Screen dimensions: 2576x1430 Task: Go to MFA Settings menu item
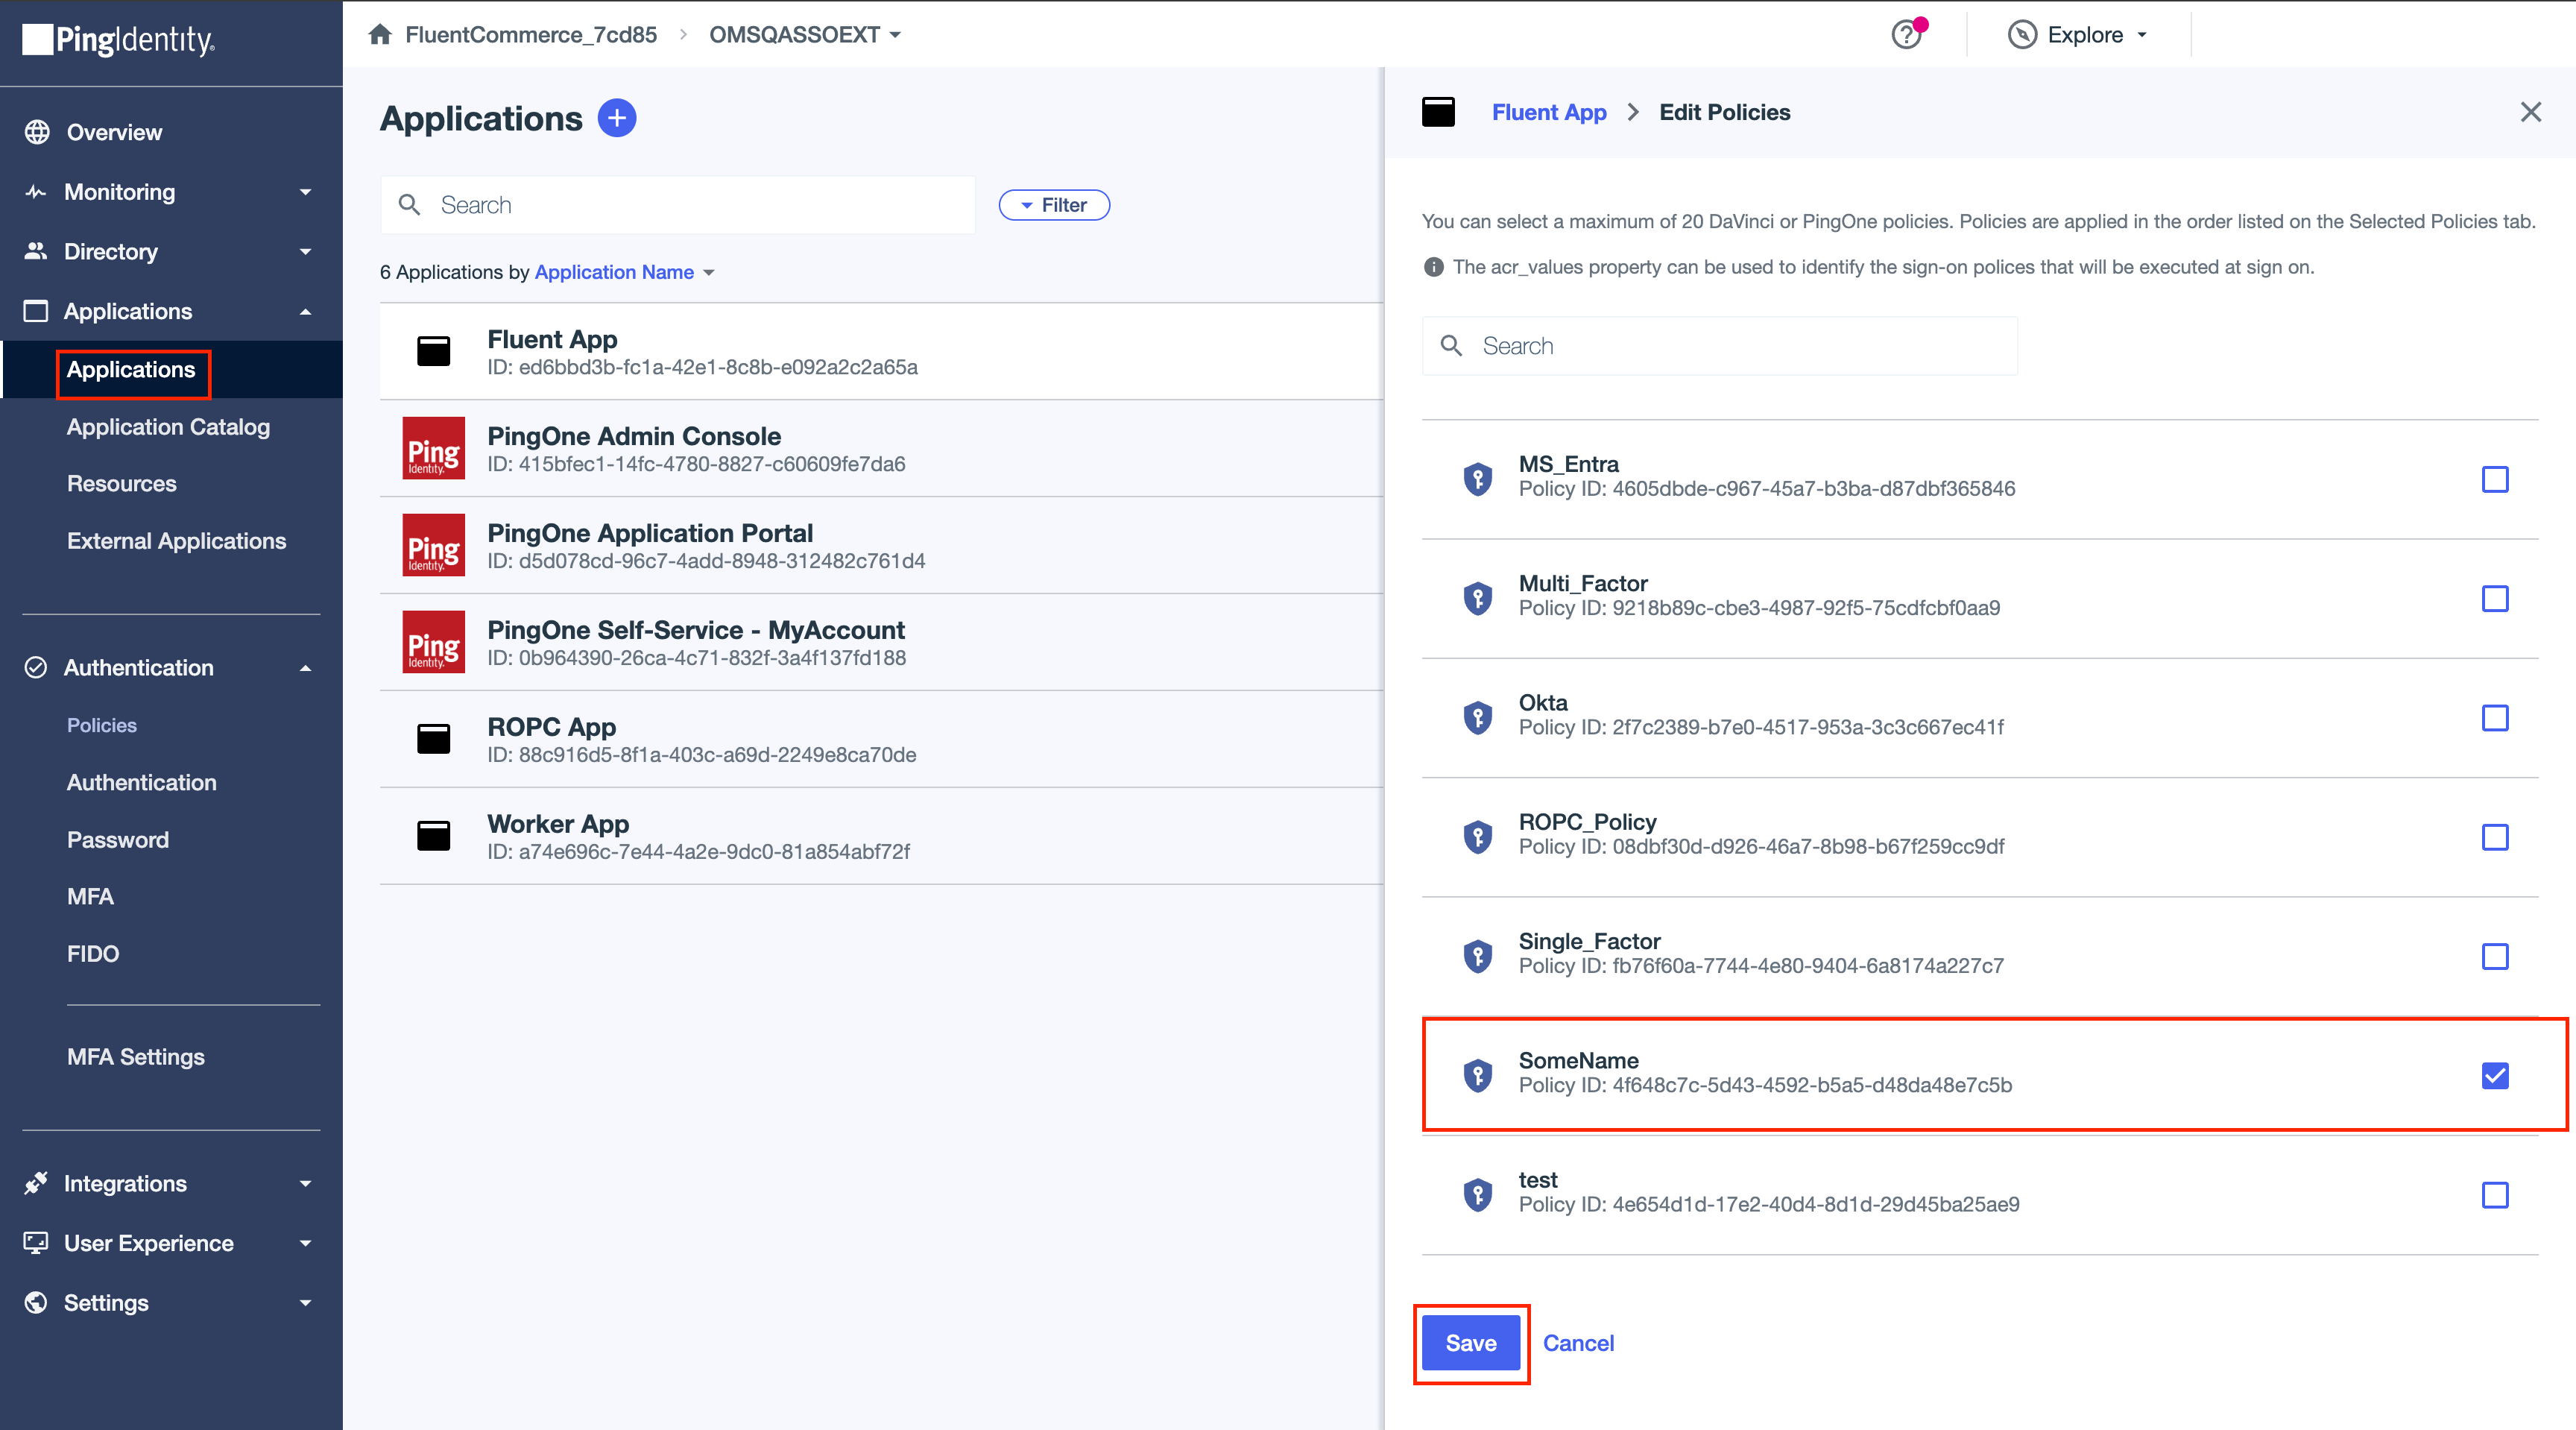(135, 1057)
